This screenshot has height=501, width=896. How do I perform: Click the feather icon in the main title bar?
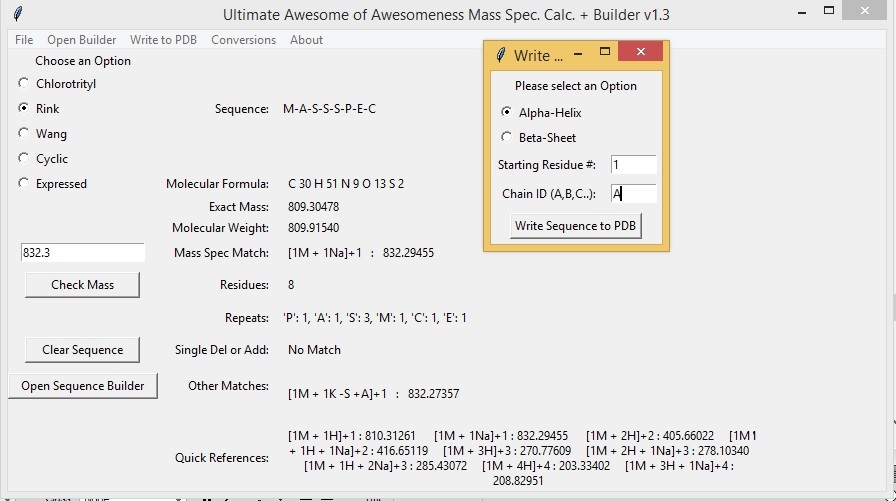click(x=18, y=15)
